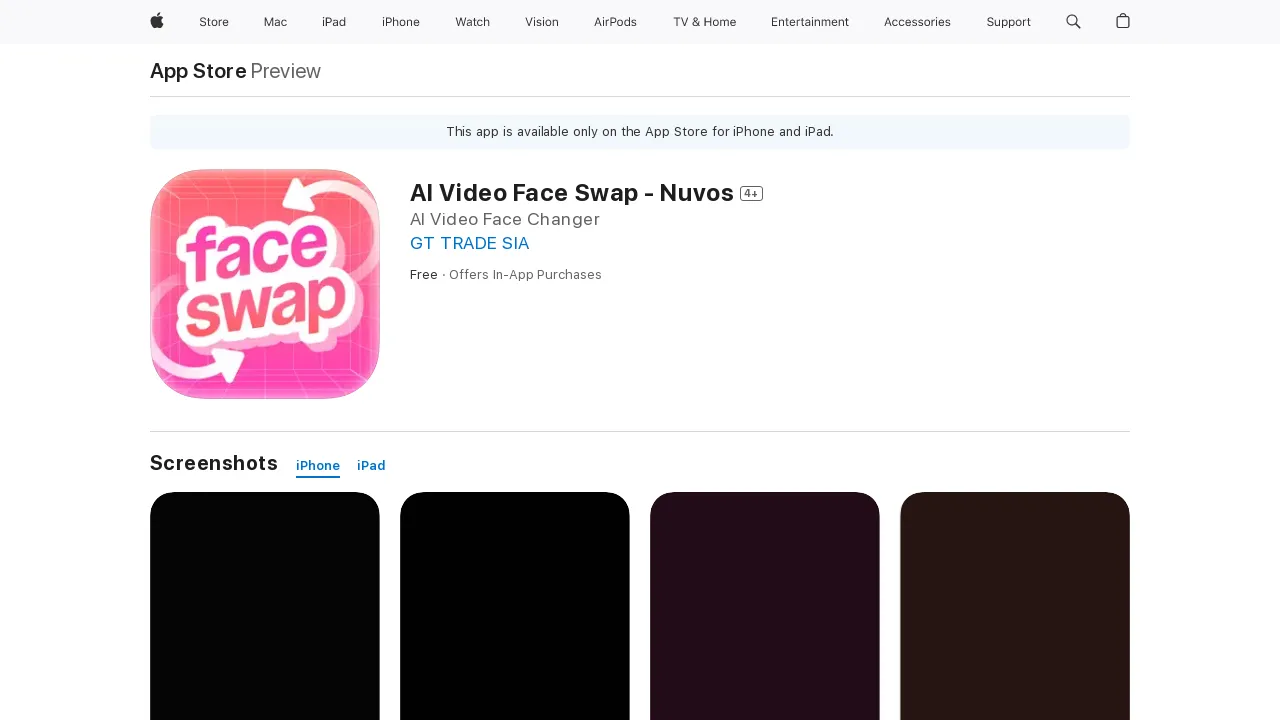Click the App Store heading link
The height and width of the screenshot is (720, 1280).
pyautogui.click(x=198, y=71)
